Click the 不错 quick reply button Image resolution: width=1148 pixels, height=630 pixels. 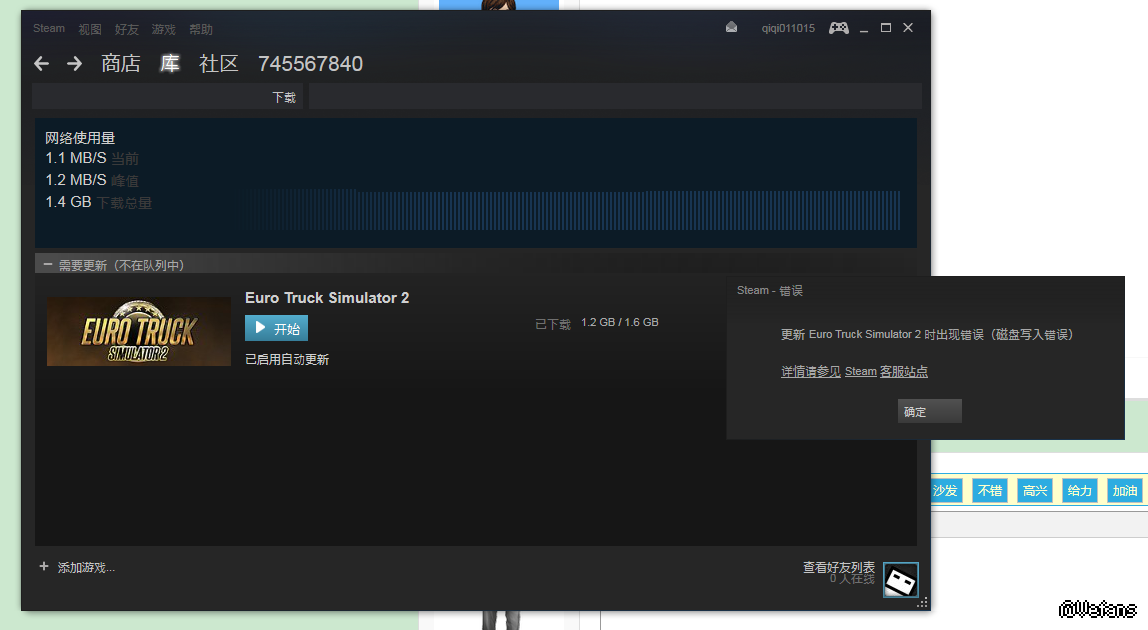pos(990,491)
